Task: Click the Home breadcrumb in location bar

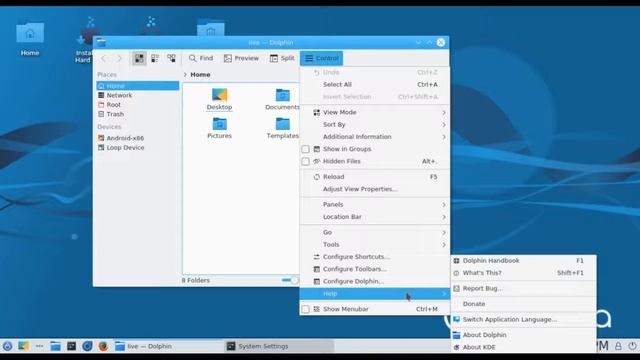Action: (200, 75)
